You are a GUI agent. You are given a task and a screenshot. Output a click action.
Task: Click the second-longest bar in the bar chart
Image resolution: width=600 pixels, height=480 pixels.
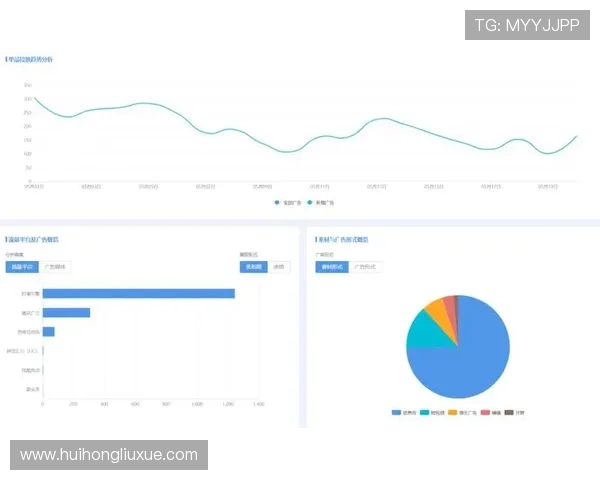tap(66, 312)
